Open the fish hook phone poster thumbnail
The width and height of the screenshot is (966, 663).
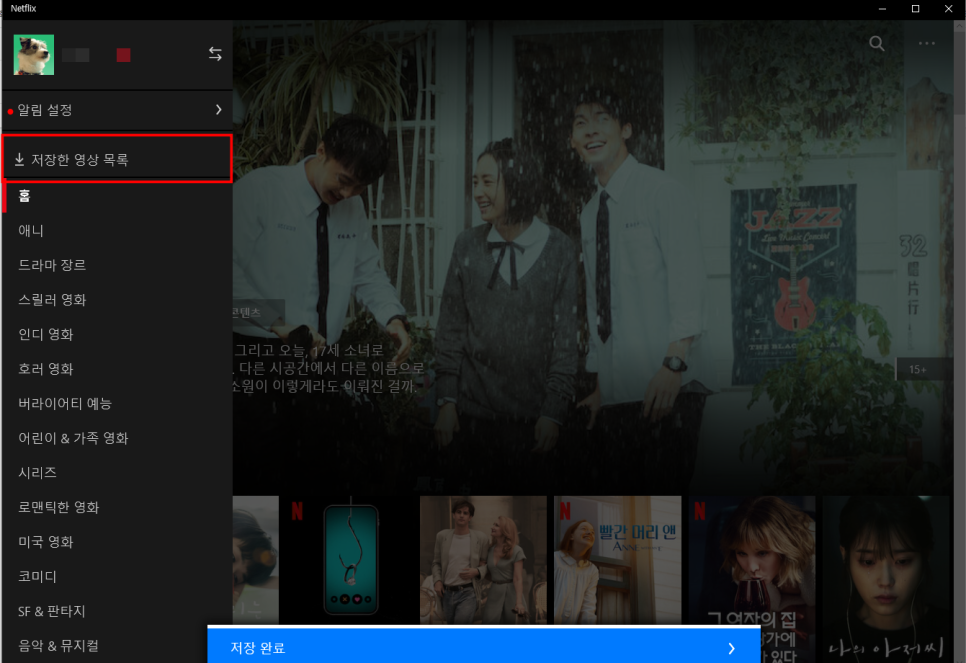click(x=350, y=560)
